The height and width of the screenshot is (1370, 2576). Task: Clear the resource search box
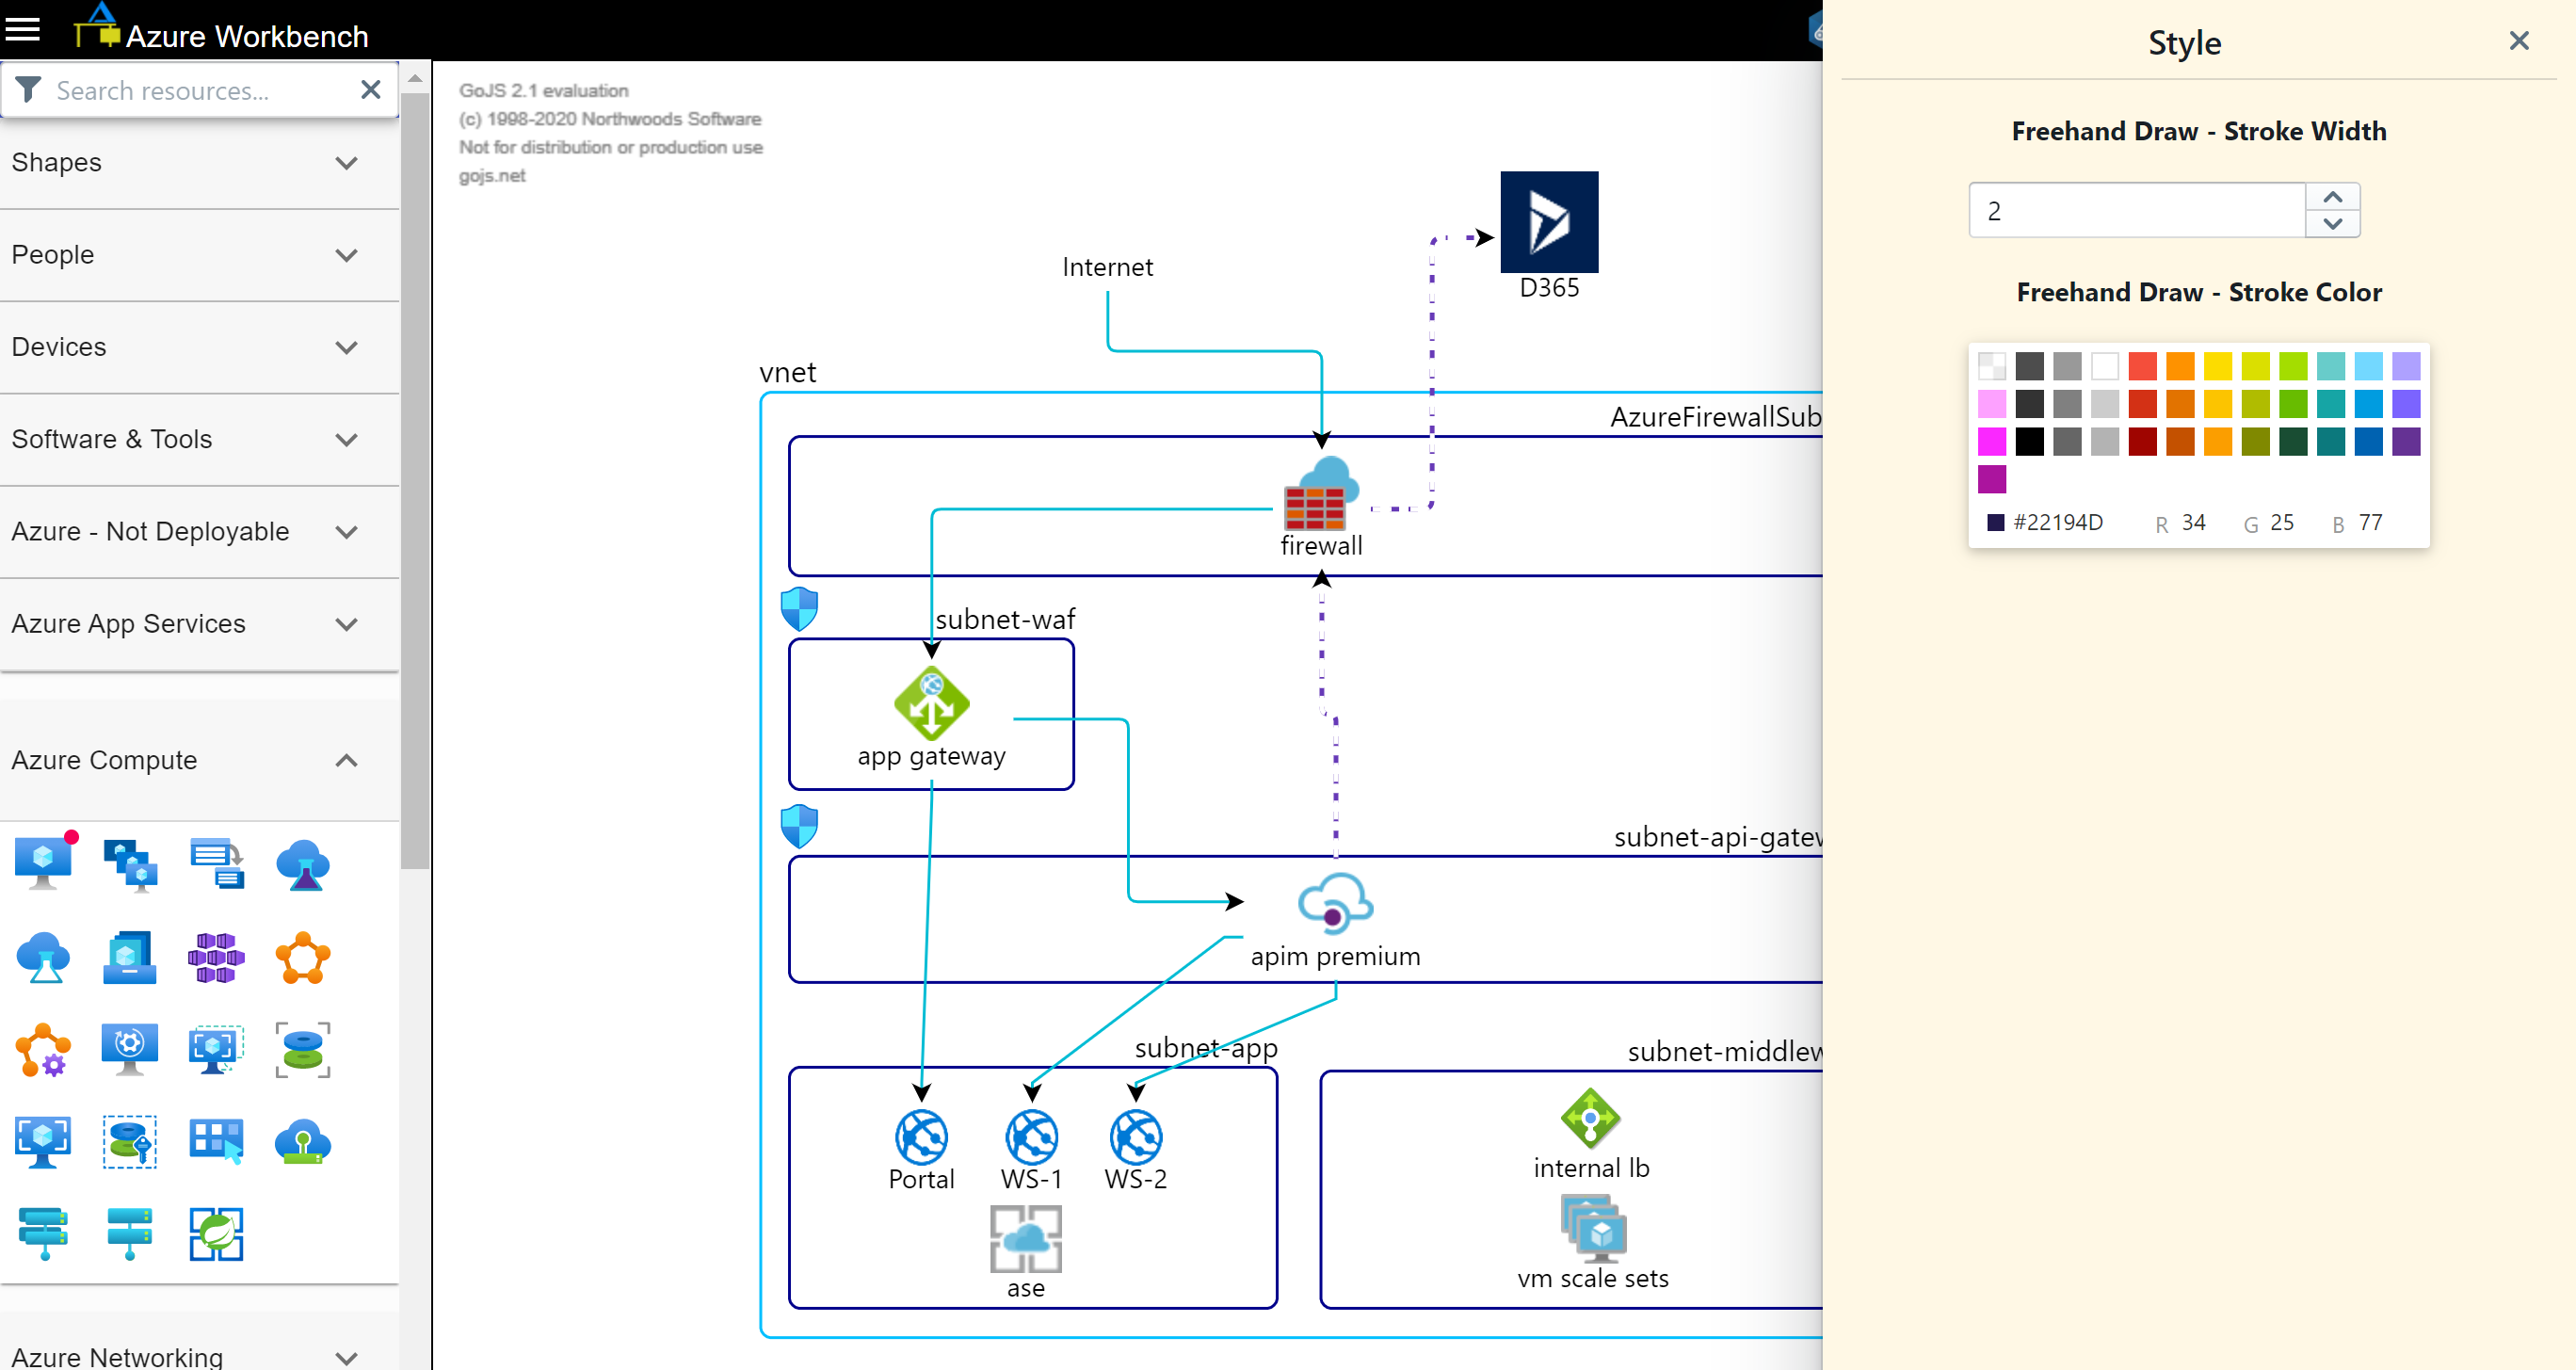pyautogui.click(x=370, y=90)
